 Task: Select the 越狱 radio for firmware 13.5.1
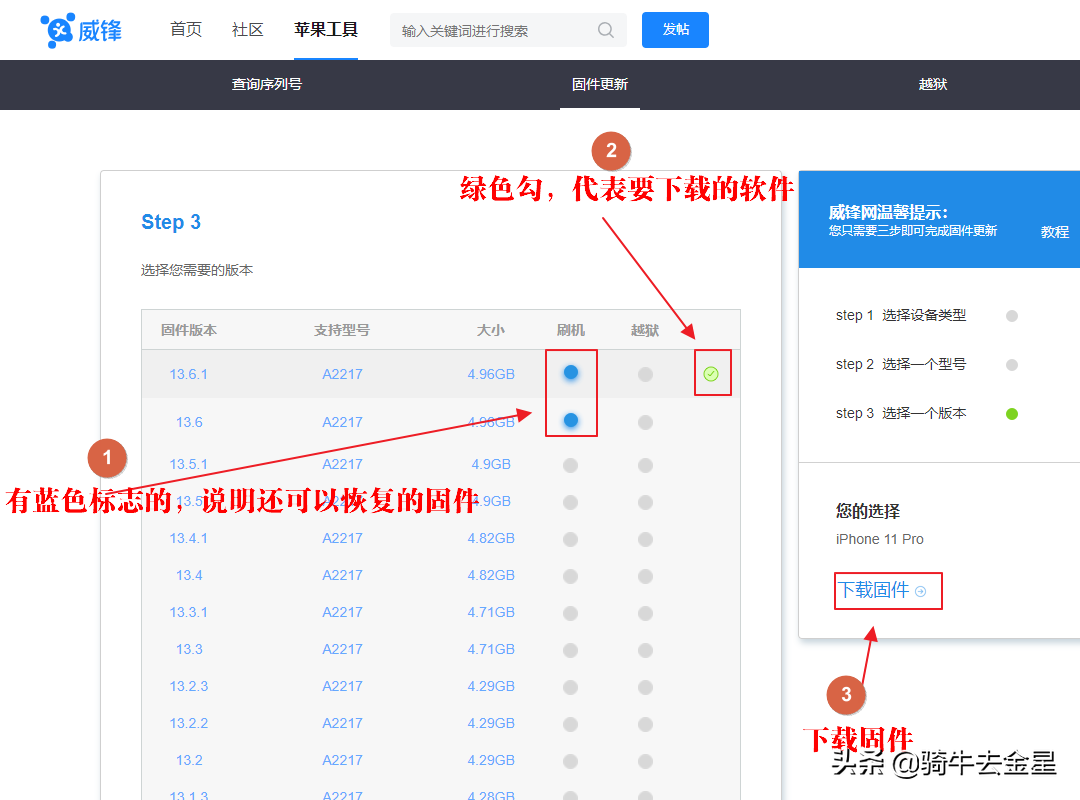point(645,464)
